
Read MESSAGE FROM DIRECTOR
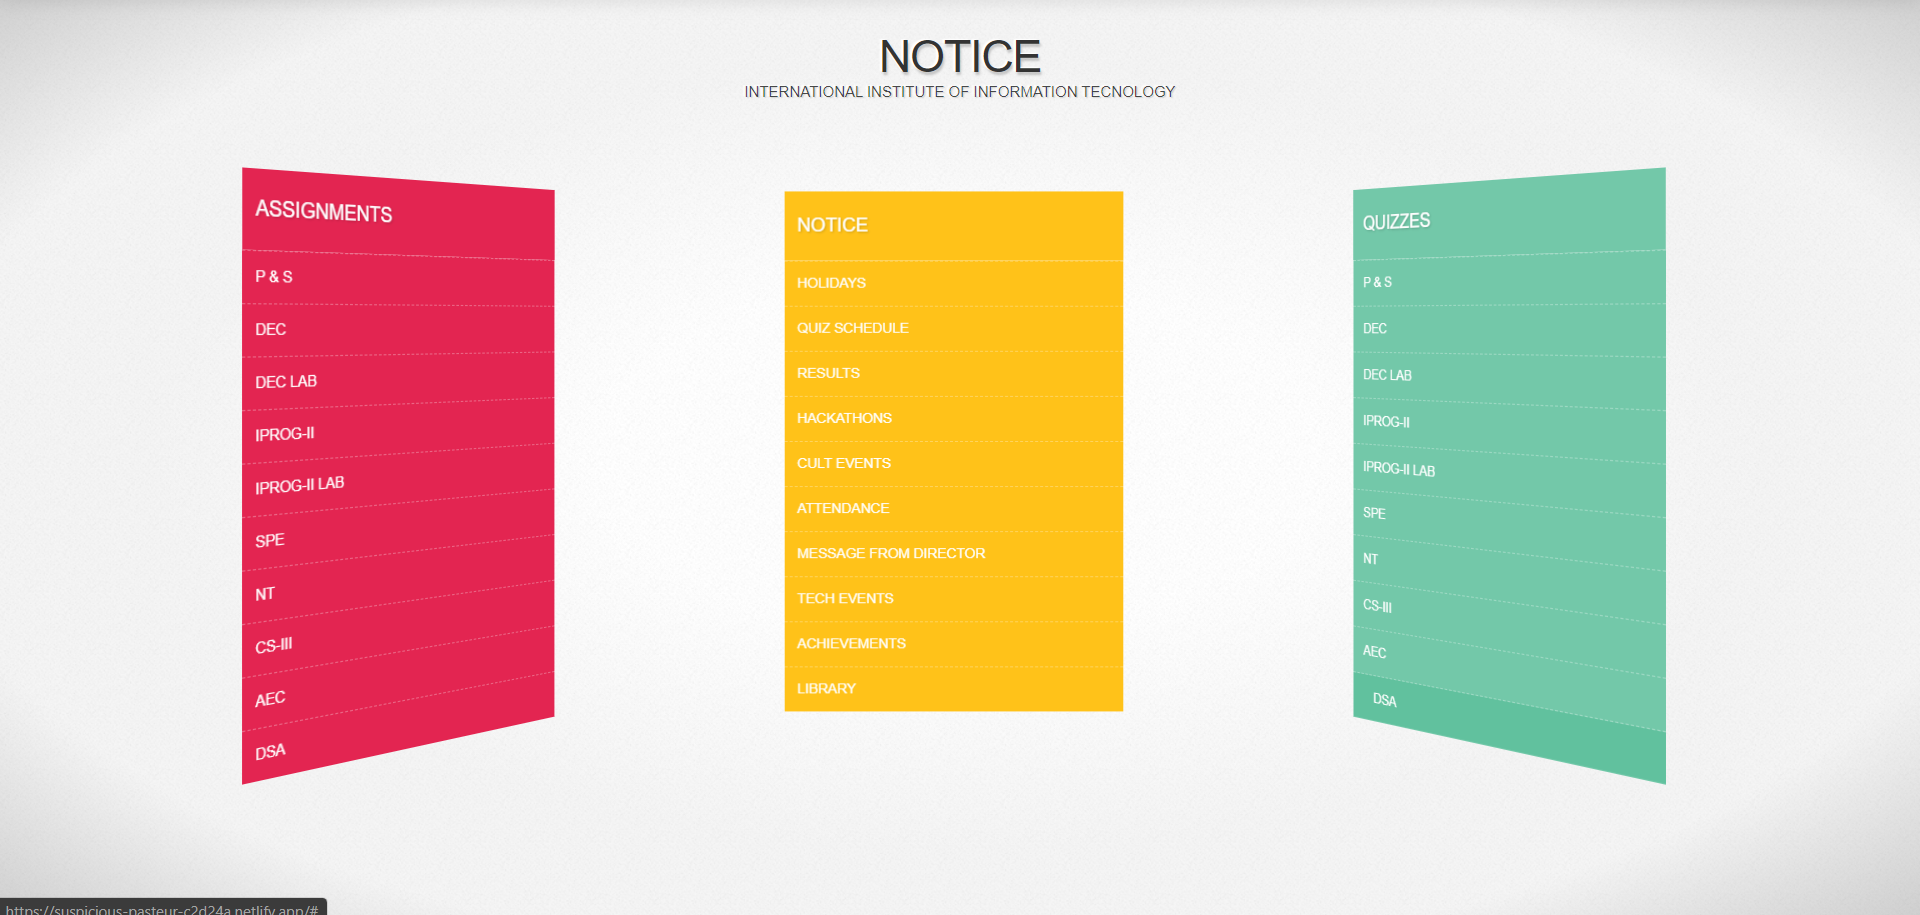pyautogui.click(x=954, y=553)
